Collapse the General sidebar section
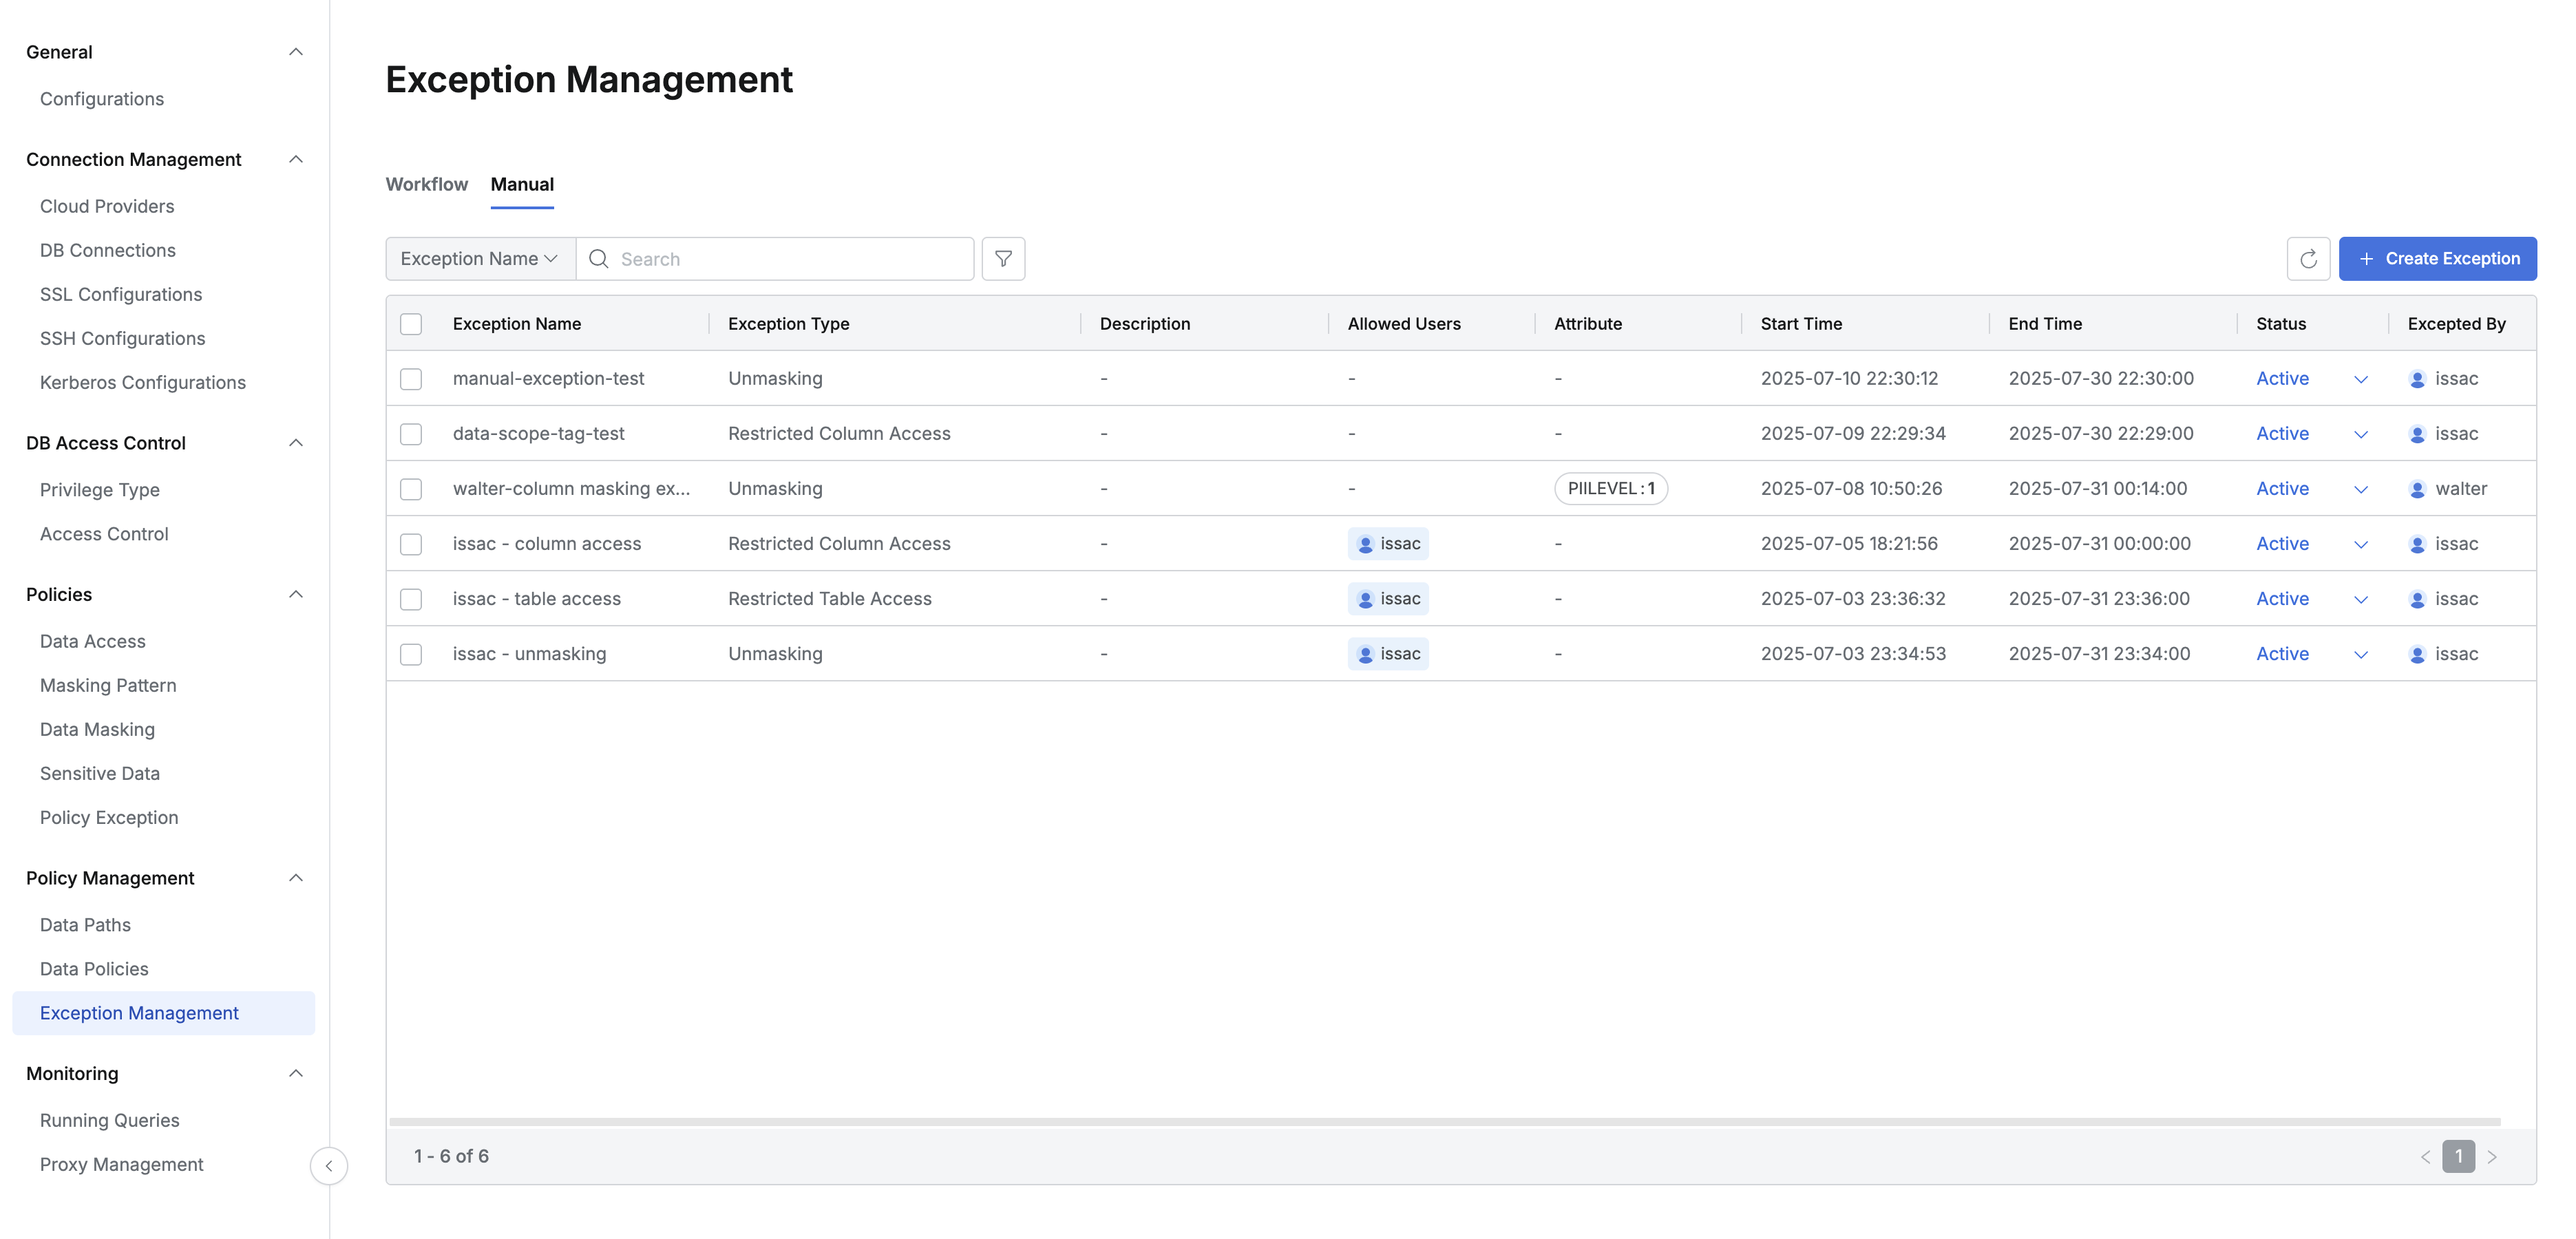The image size is (2576, 1239). [x=295, y=52]
